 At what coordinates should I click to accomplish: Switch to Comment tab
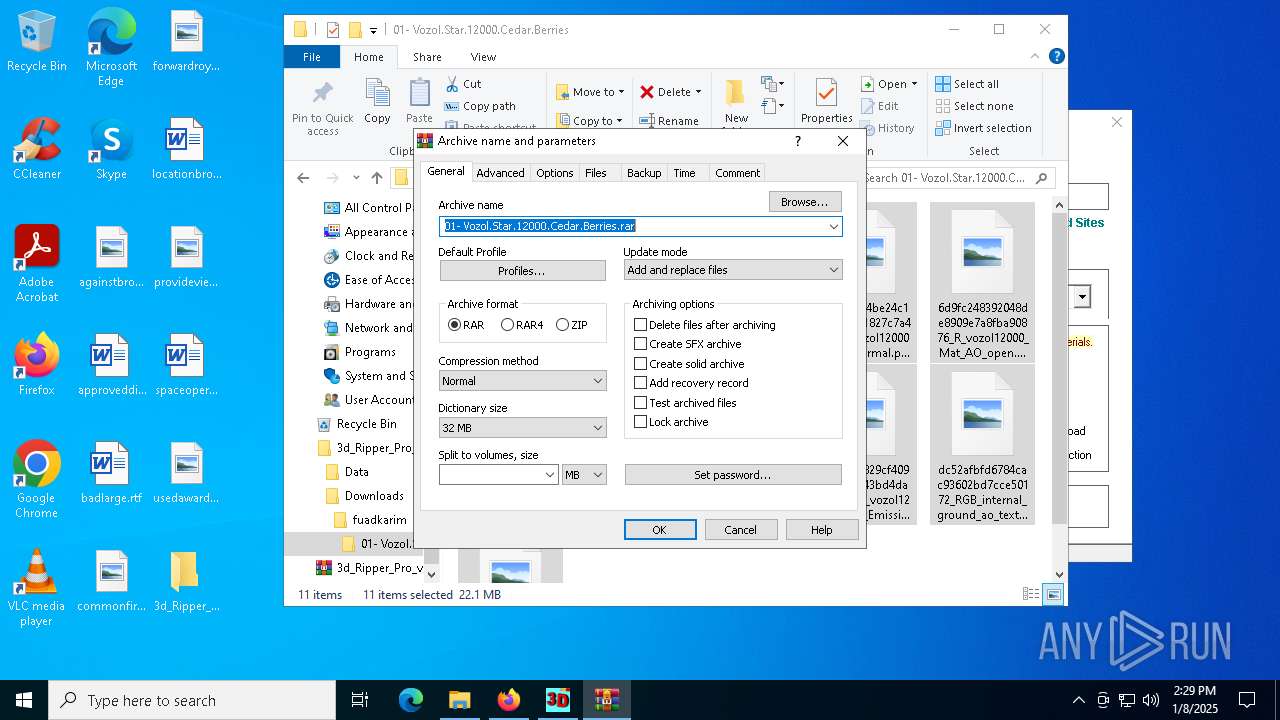pyautogui.click(x=737, y=173)
